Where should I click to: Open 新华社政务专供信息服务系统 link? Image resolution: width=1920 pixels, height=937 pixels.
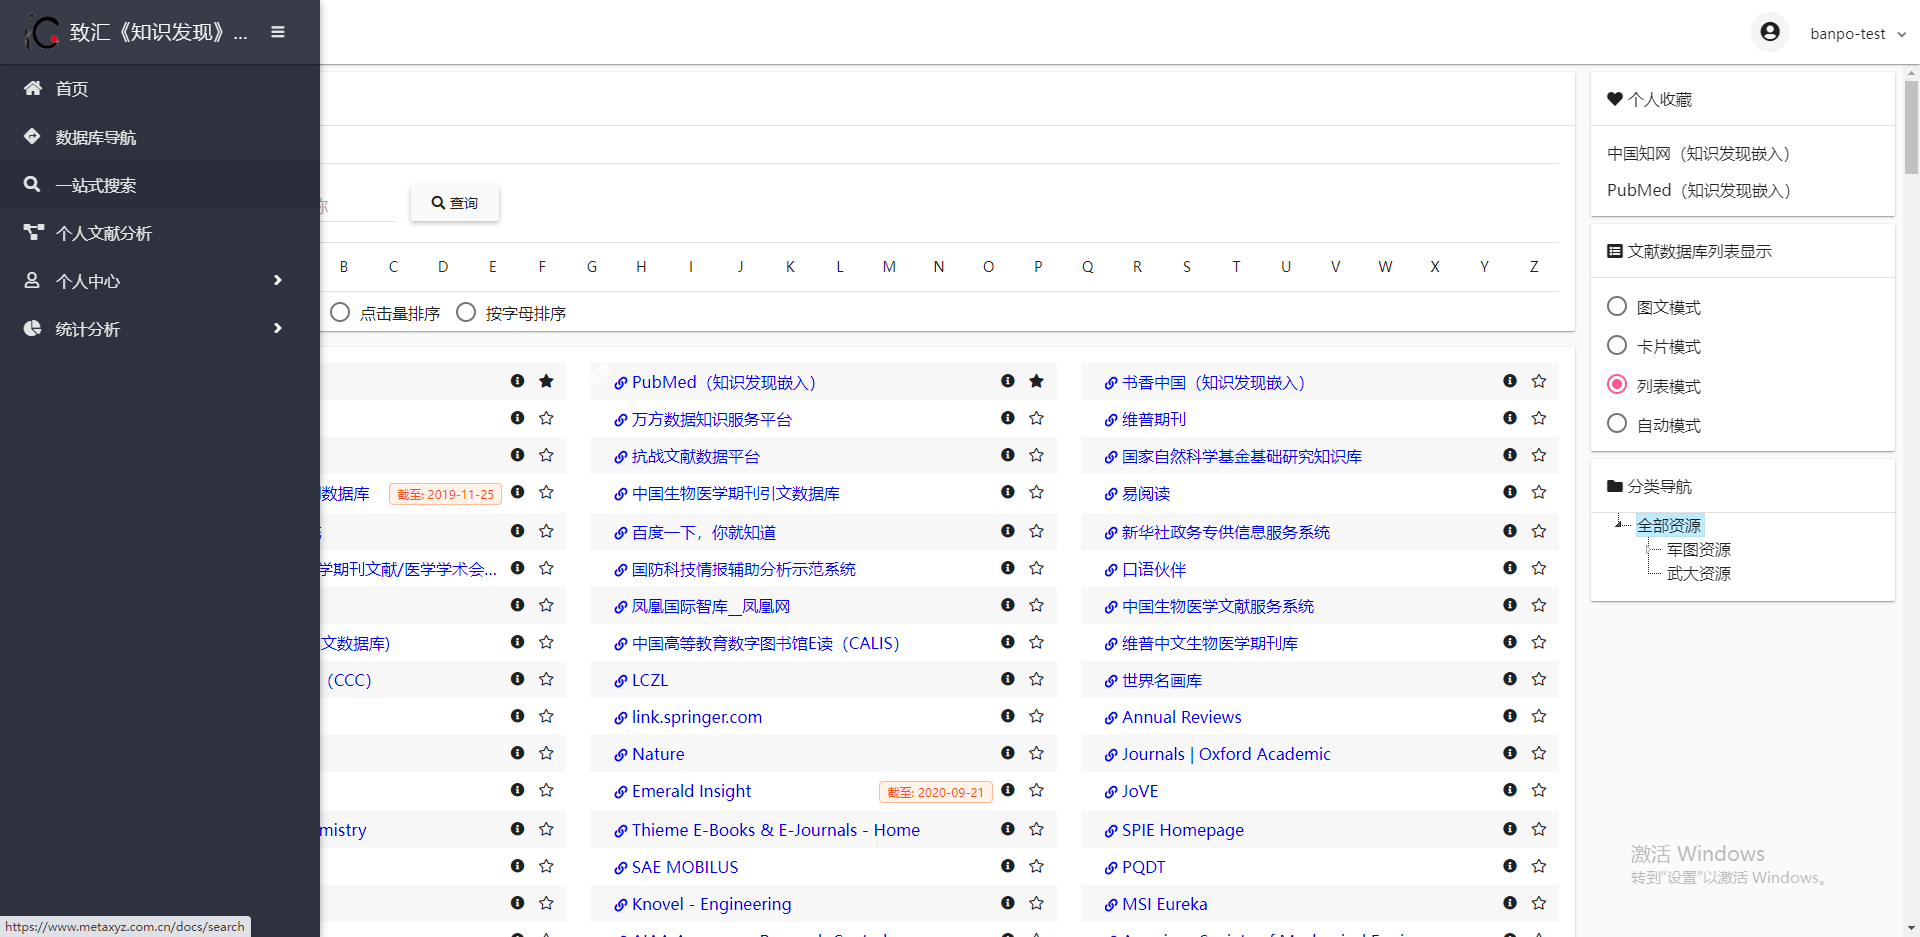(1225, 533)
